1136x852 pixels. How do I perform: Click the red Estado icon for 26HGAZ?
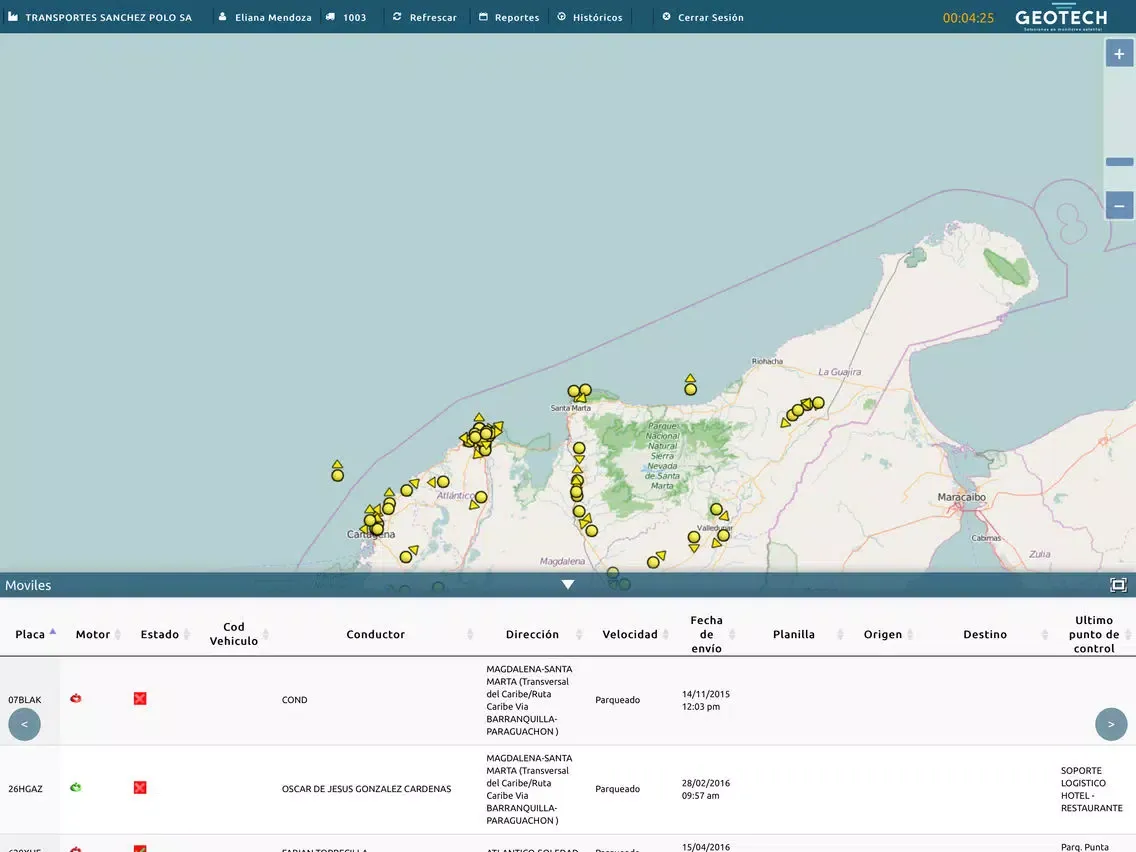click(x=140, y=788)
